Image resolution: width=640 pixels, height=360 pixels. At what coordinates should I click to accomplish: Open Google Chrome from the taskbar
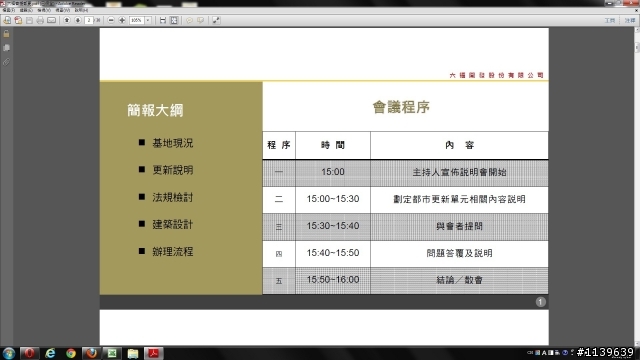tap(71, 353)
